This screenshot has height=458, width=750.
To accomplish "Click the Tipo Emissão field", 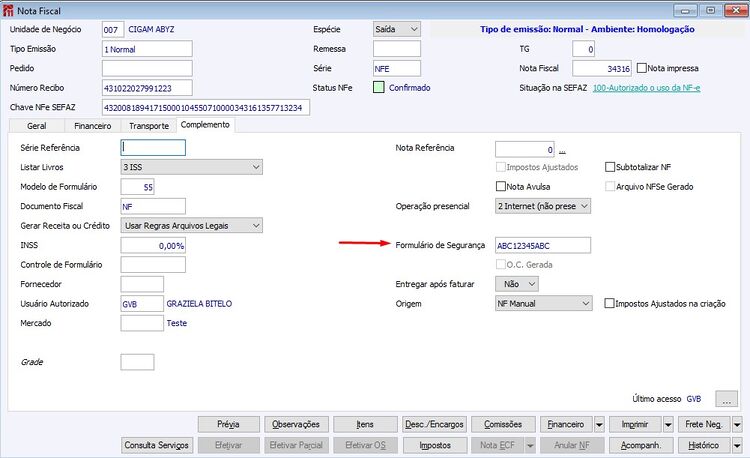I will click(x=147, y=49).
